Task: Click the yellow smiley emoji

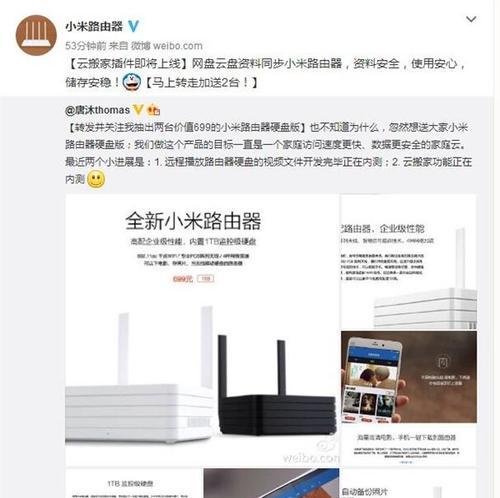Action: click(96, 179)
